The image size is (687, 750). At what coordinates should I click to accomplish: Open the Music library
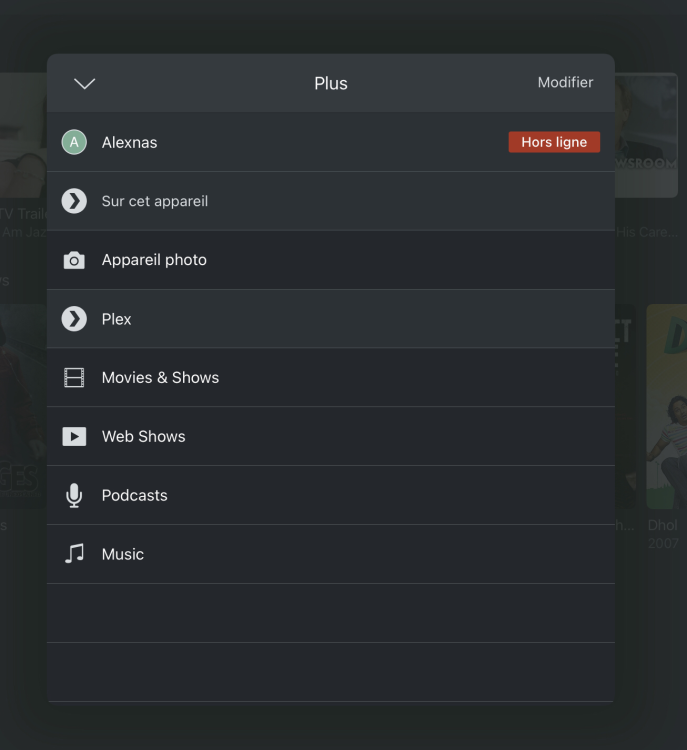coord(331,554)
